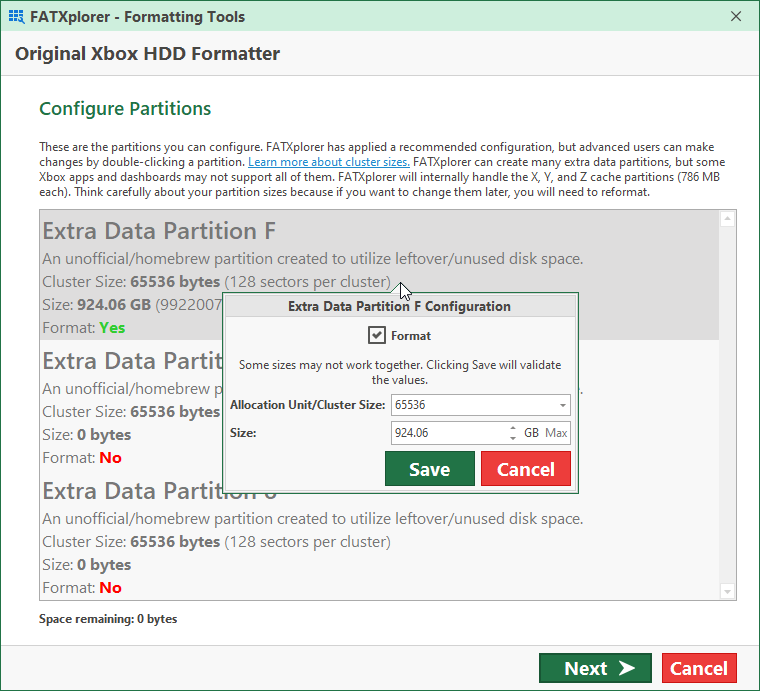Set size to Max
The height and width of the screenshot is (691, 760).
(x=556, y=433)
